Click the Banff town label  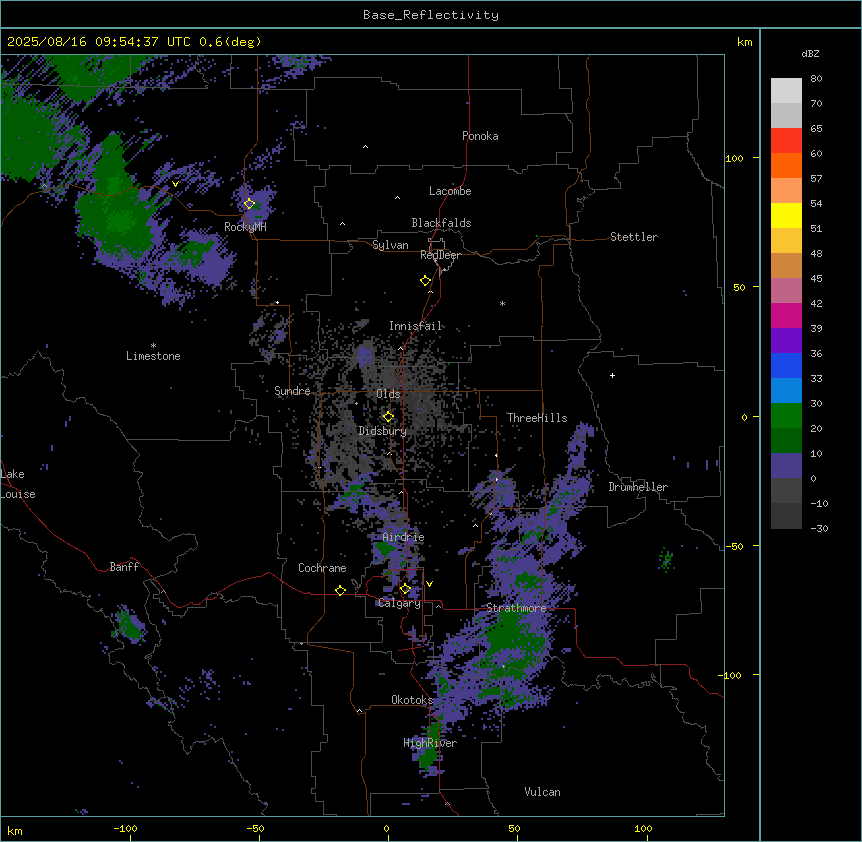click(124, 567)
